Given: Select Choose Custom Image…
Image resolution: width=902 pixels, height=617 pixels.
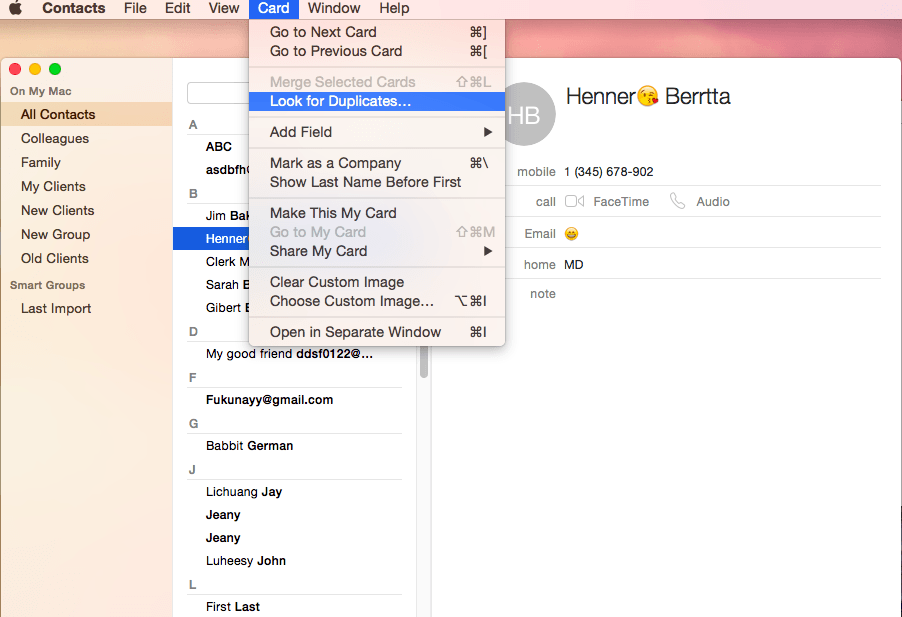Looking at the screenshot, I should (x=377, y=301).
